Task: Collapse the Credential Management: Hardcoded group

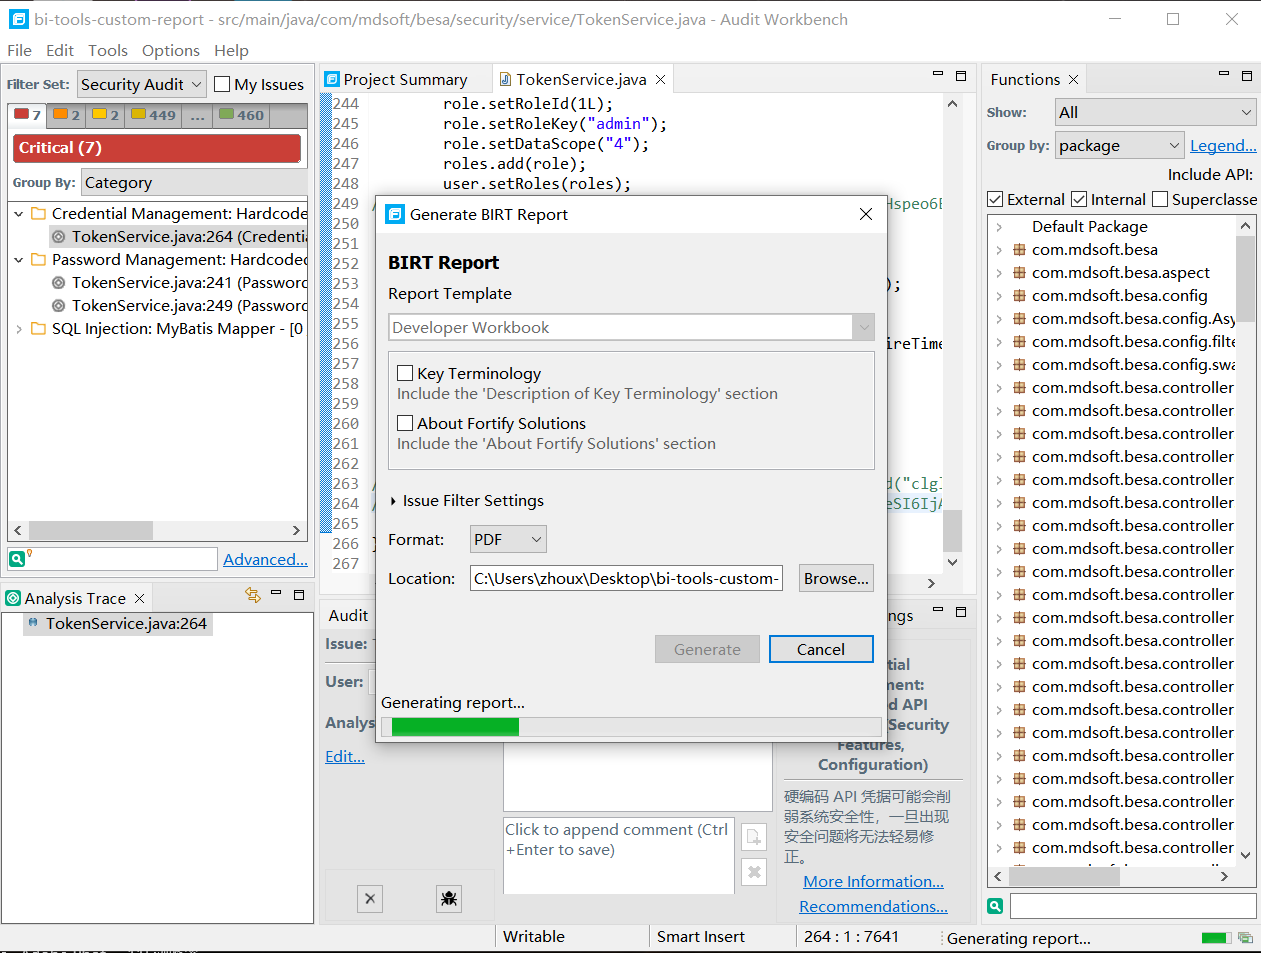Action: 19,213
